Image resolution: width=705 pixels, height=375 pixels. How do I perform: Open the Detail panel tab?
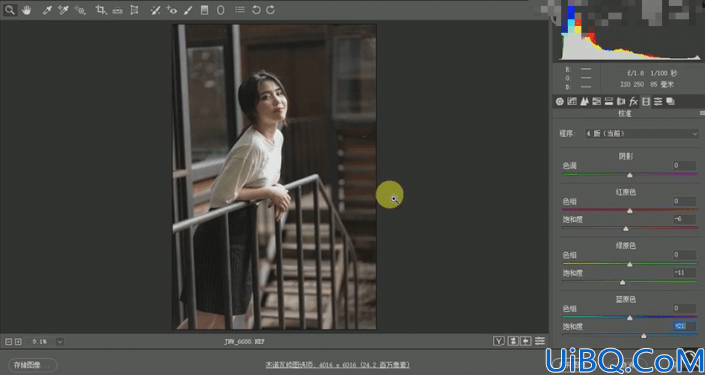584,102
